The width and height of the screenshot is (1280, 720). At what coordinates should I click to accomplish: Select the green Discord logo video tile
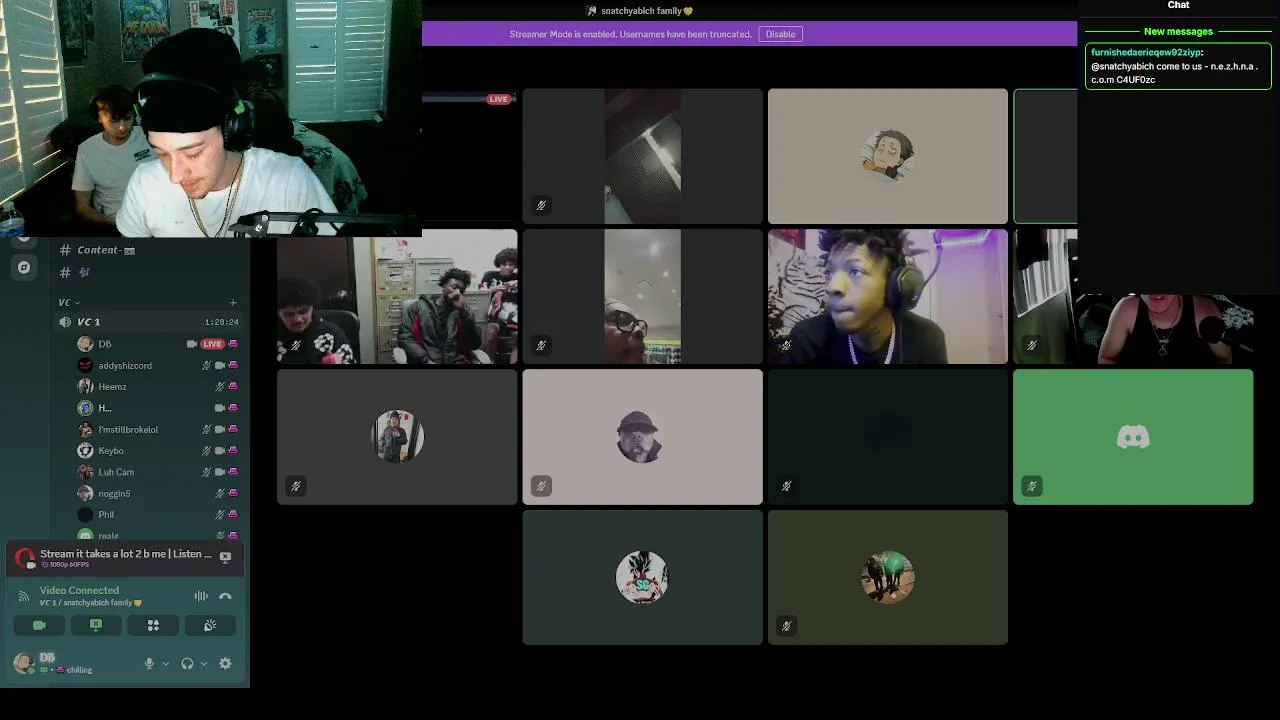1133,437
